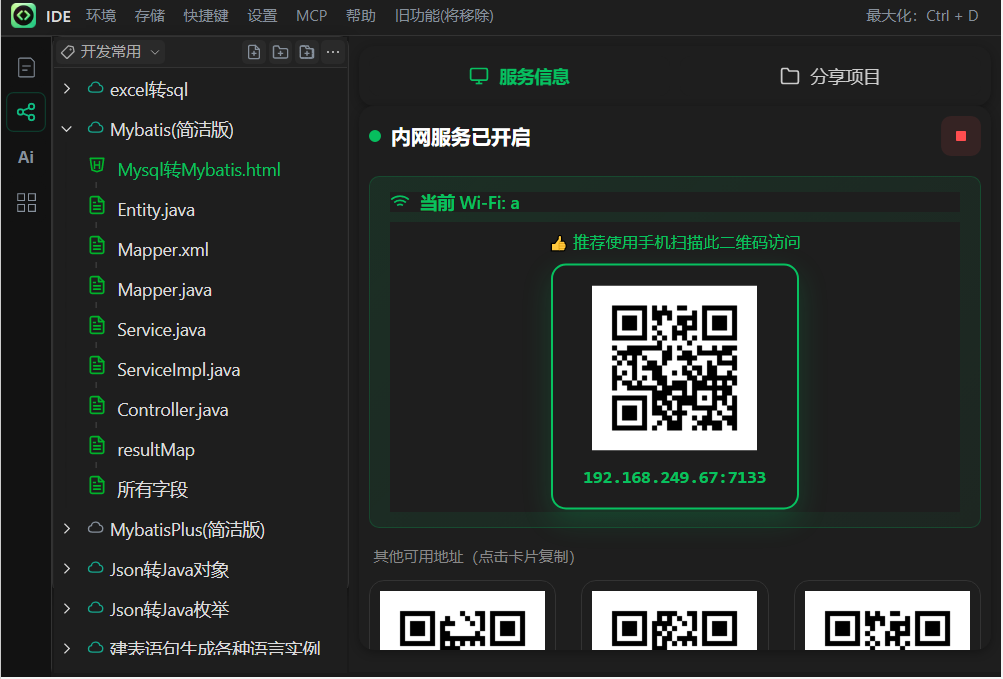The height and width of the screenshot is (679, 1003).
Task: Expand the Json转Java对象 folder
Action: tap(67, 568)
